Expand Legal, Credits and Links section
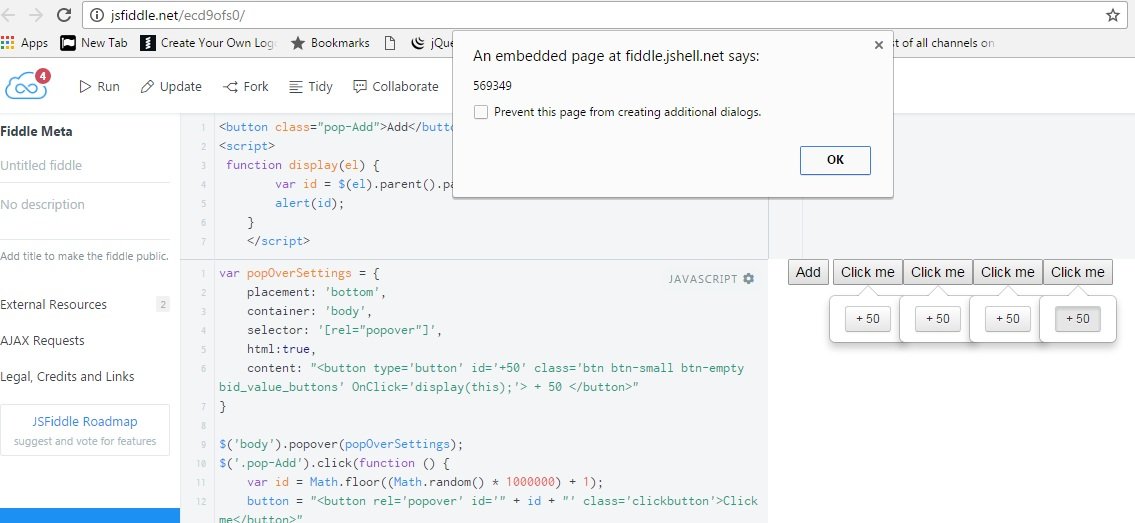 (x=68, y=377)
